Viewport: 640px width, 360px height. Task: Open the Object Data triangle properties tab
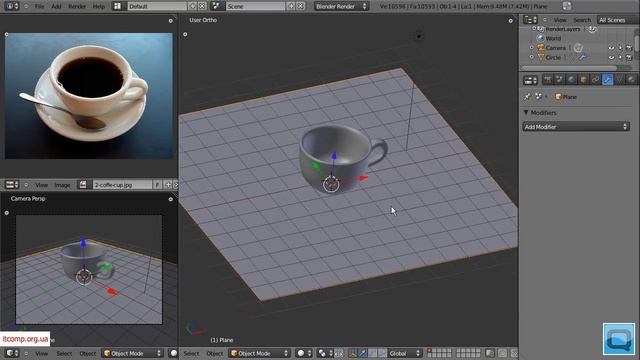click(620, 80)
